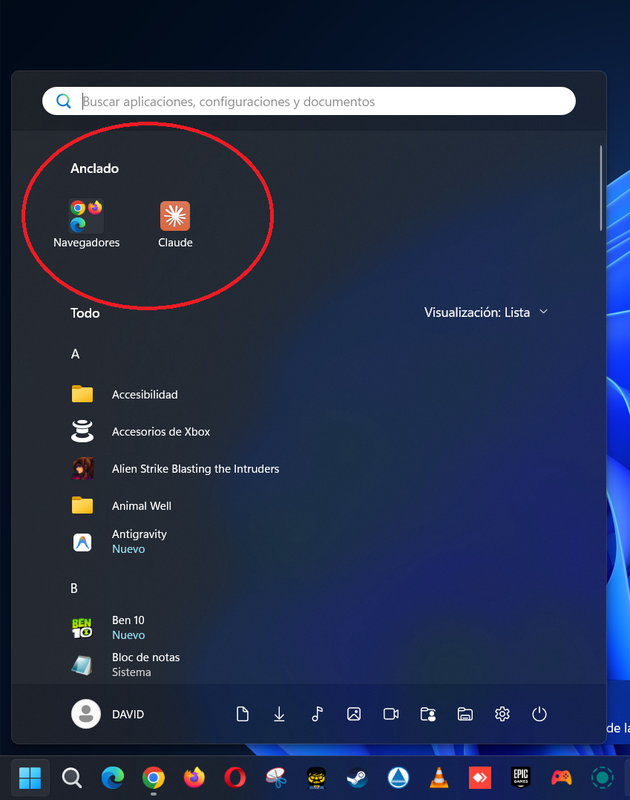Screen dimensions: 630x800
Task: Open Settings gear in Start footer
Action: click(502, 714)
